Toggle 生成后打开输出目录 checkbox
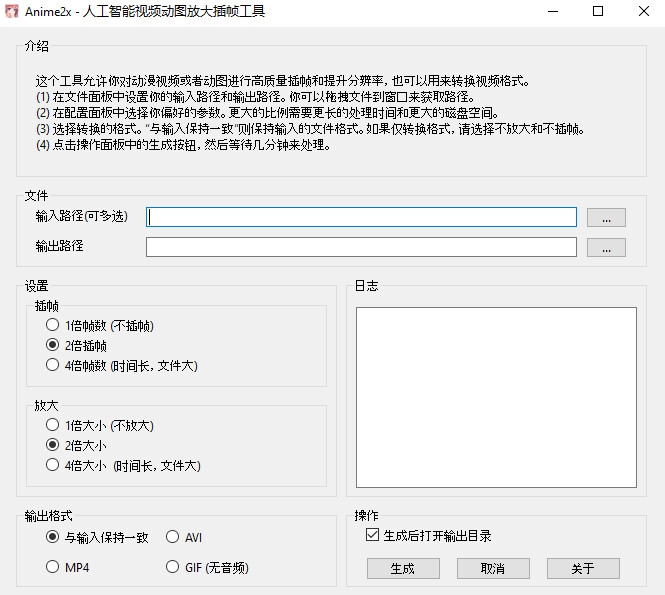This screenshot has height=595, width=665. (373, 536)
